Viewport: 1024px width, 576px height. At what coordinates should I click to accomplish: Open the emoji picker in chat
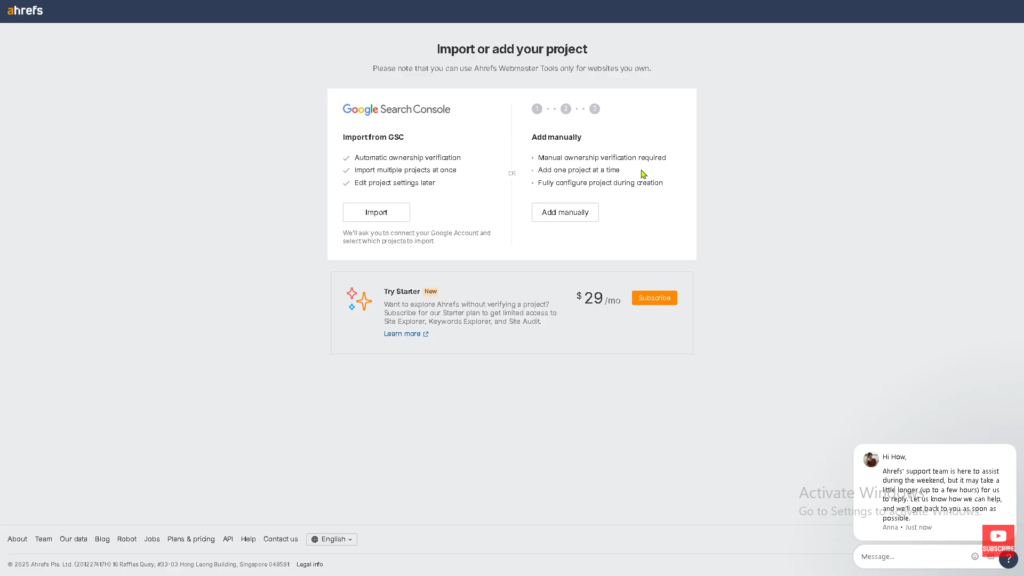(975, 556)
